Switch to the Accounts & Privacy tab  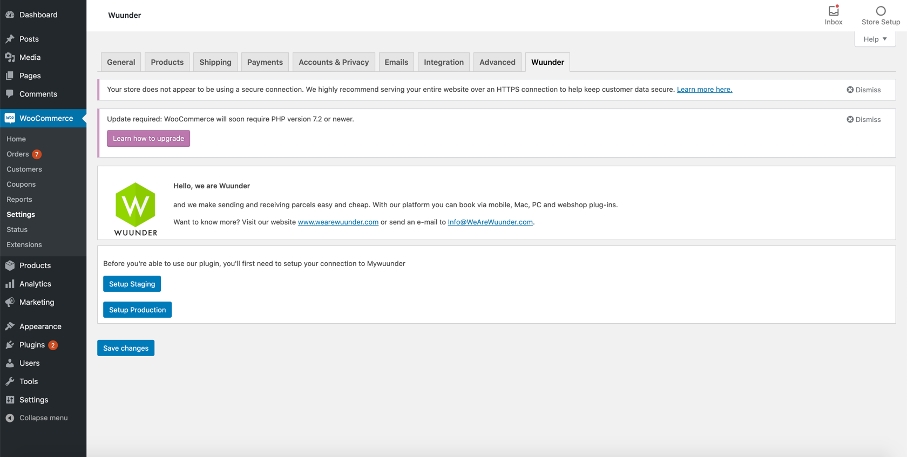click(334, 62)
